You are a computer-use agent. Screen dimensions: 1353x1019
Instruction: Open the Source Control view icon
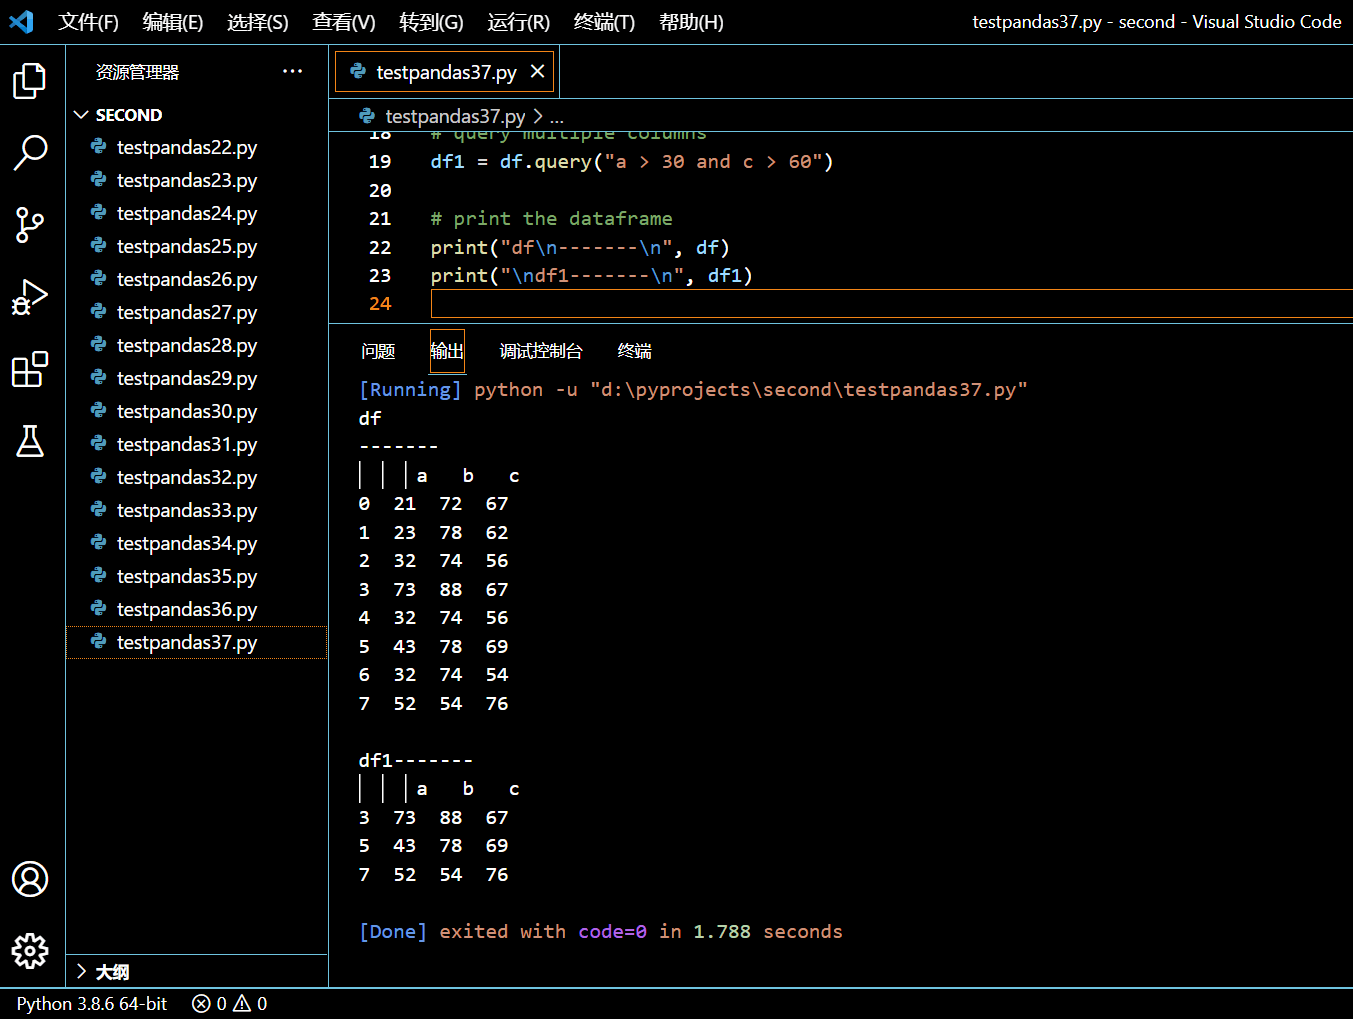pos(30,225)
